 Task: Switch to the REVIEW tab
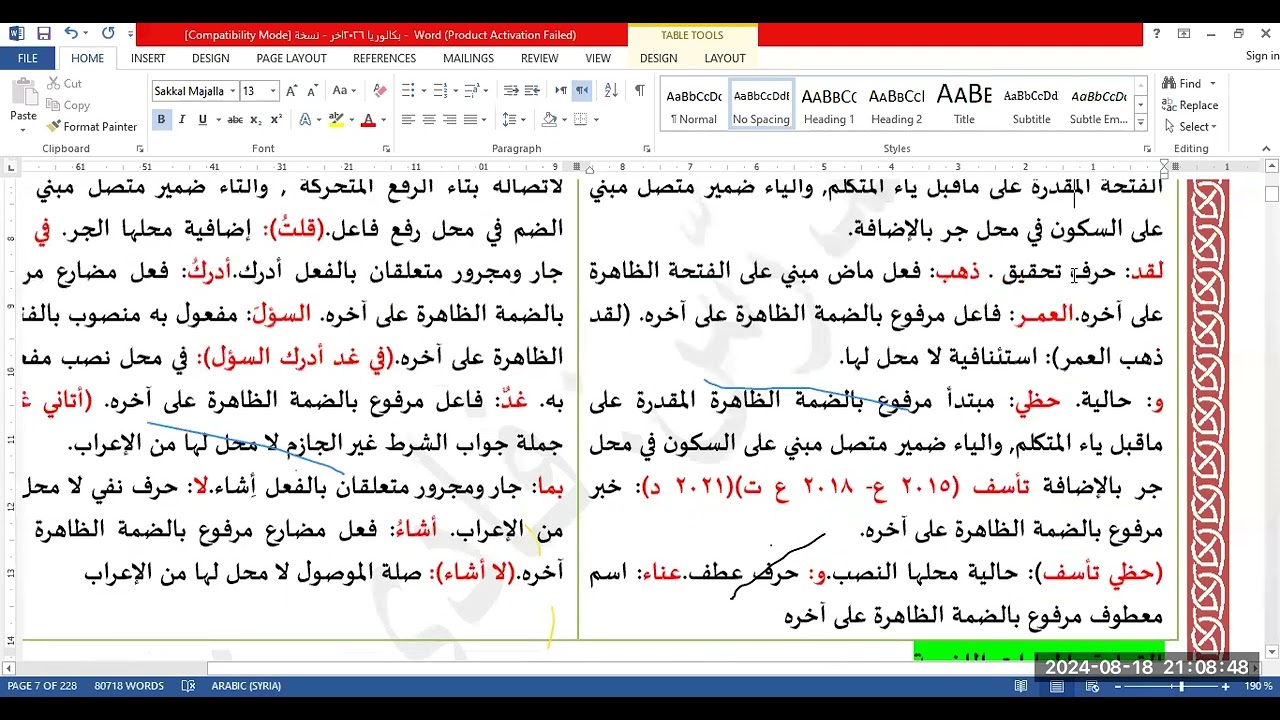pyautogui.click(x=539, y=58)
